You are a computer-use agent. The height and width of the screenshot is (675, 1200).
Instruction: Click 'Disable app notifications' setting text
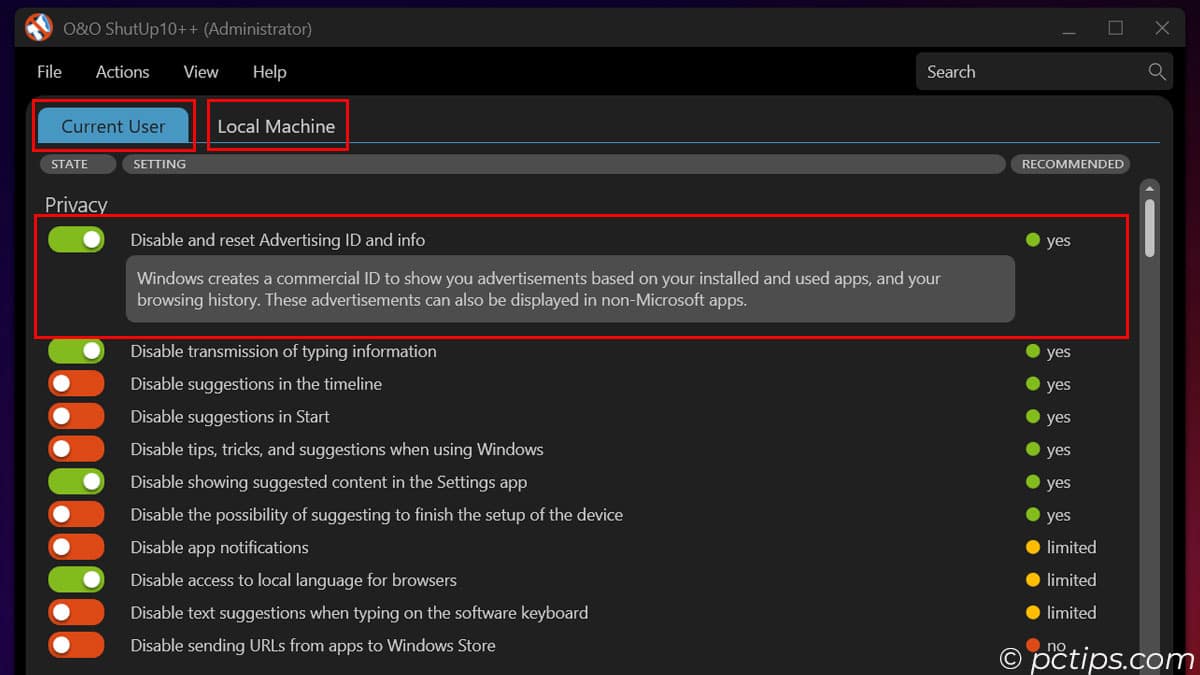coord(219,547)
